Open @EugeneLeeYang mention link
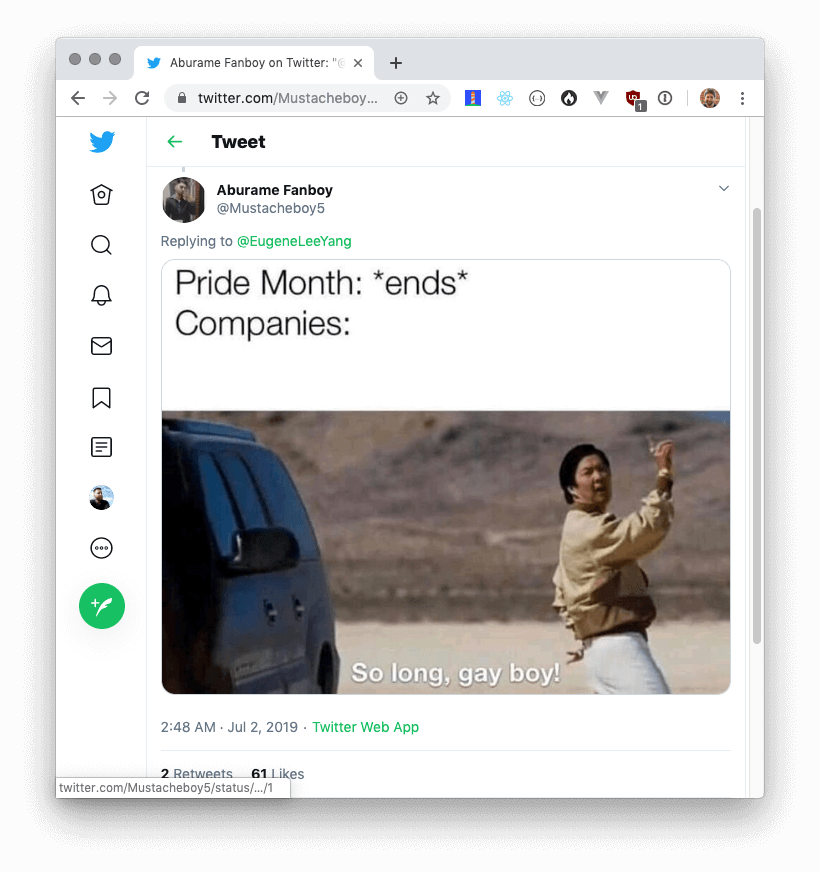This screenshot has height=872, width=820. pos(294,241)
